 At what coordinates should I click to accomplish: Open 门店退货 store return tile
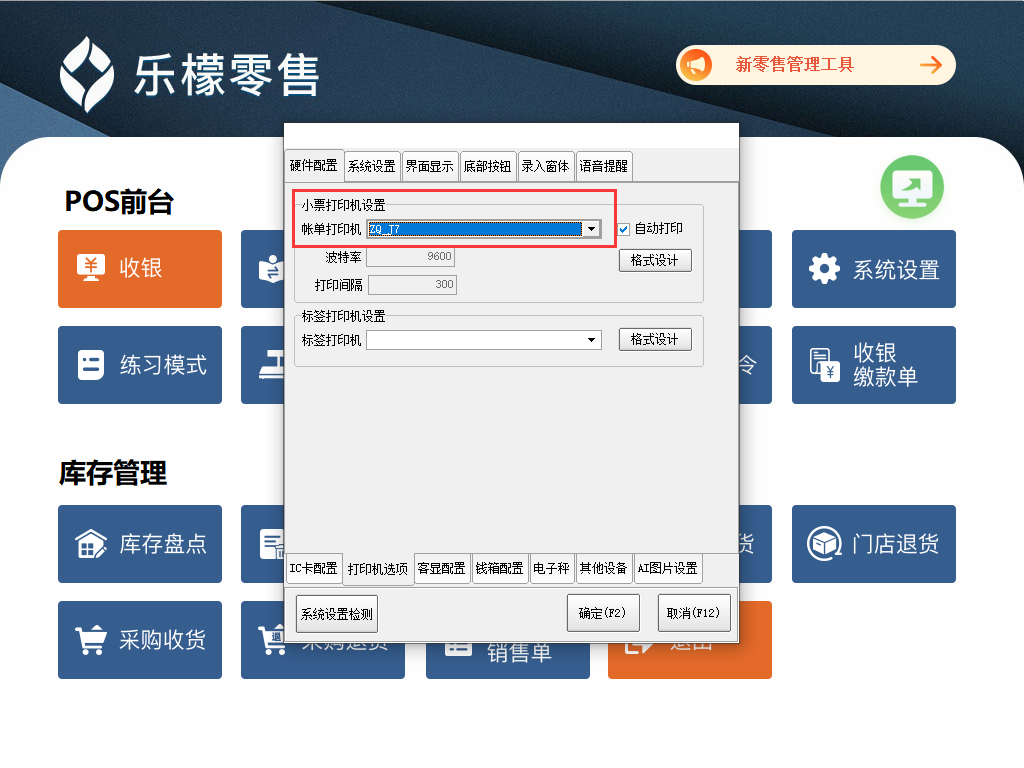click(873, 543)
